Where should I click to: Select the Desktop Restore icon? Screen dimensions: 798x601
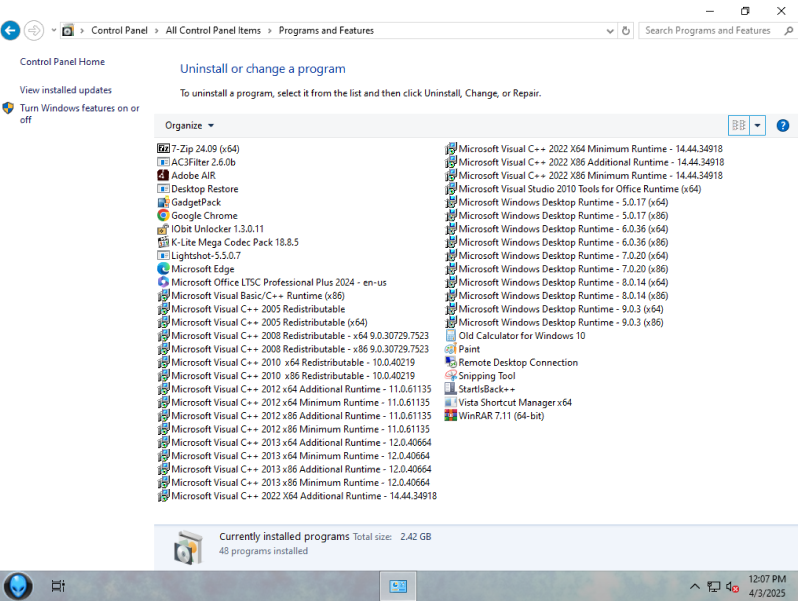163,189
